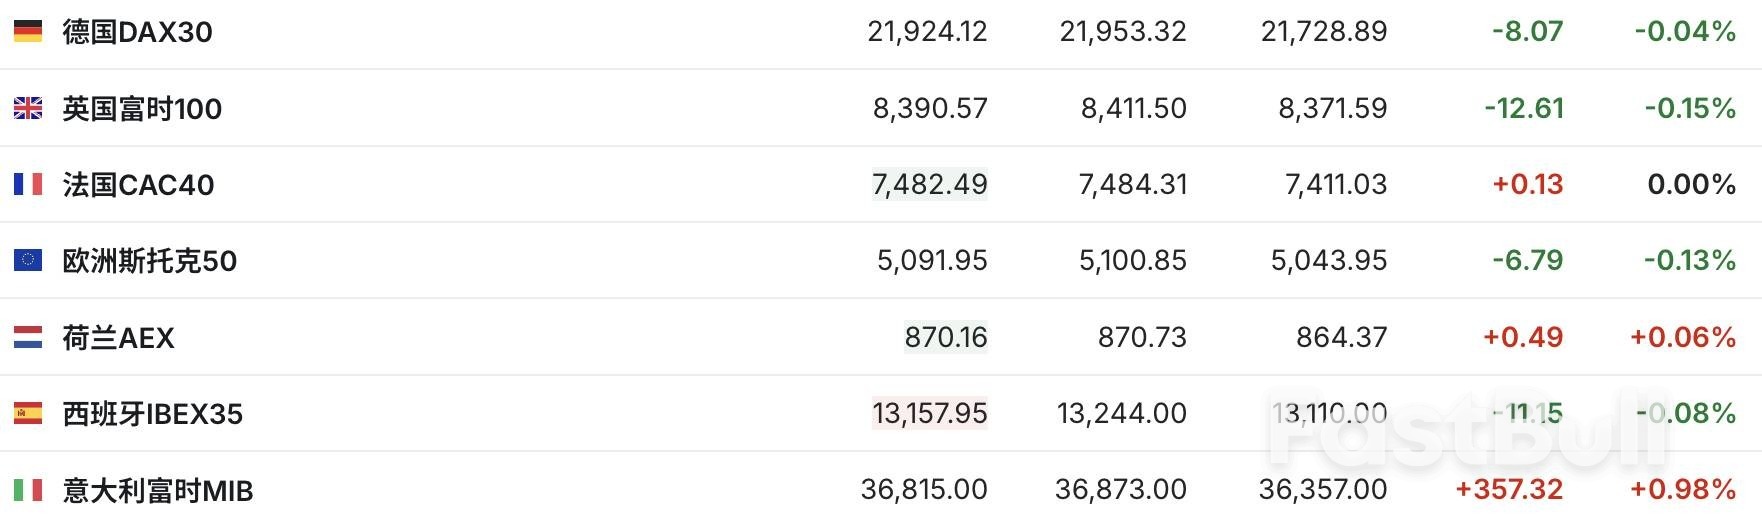Click the DAX30 high value 21,953.32
The image size is (1762, 524).
[1122, 32]
